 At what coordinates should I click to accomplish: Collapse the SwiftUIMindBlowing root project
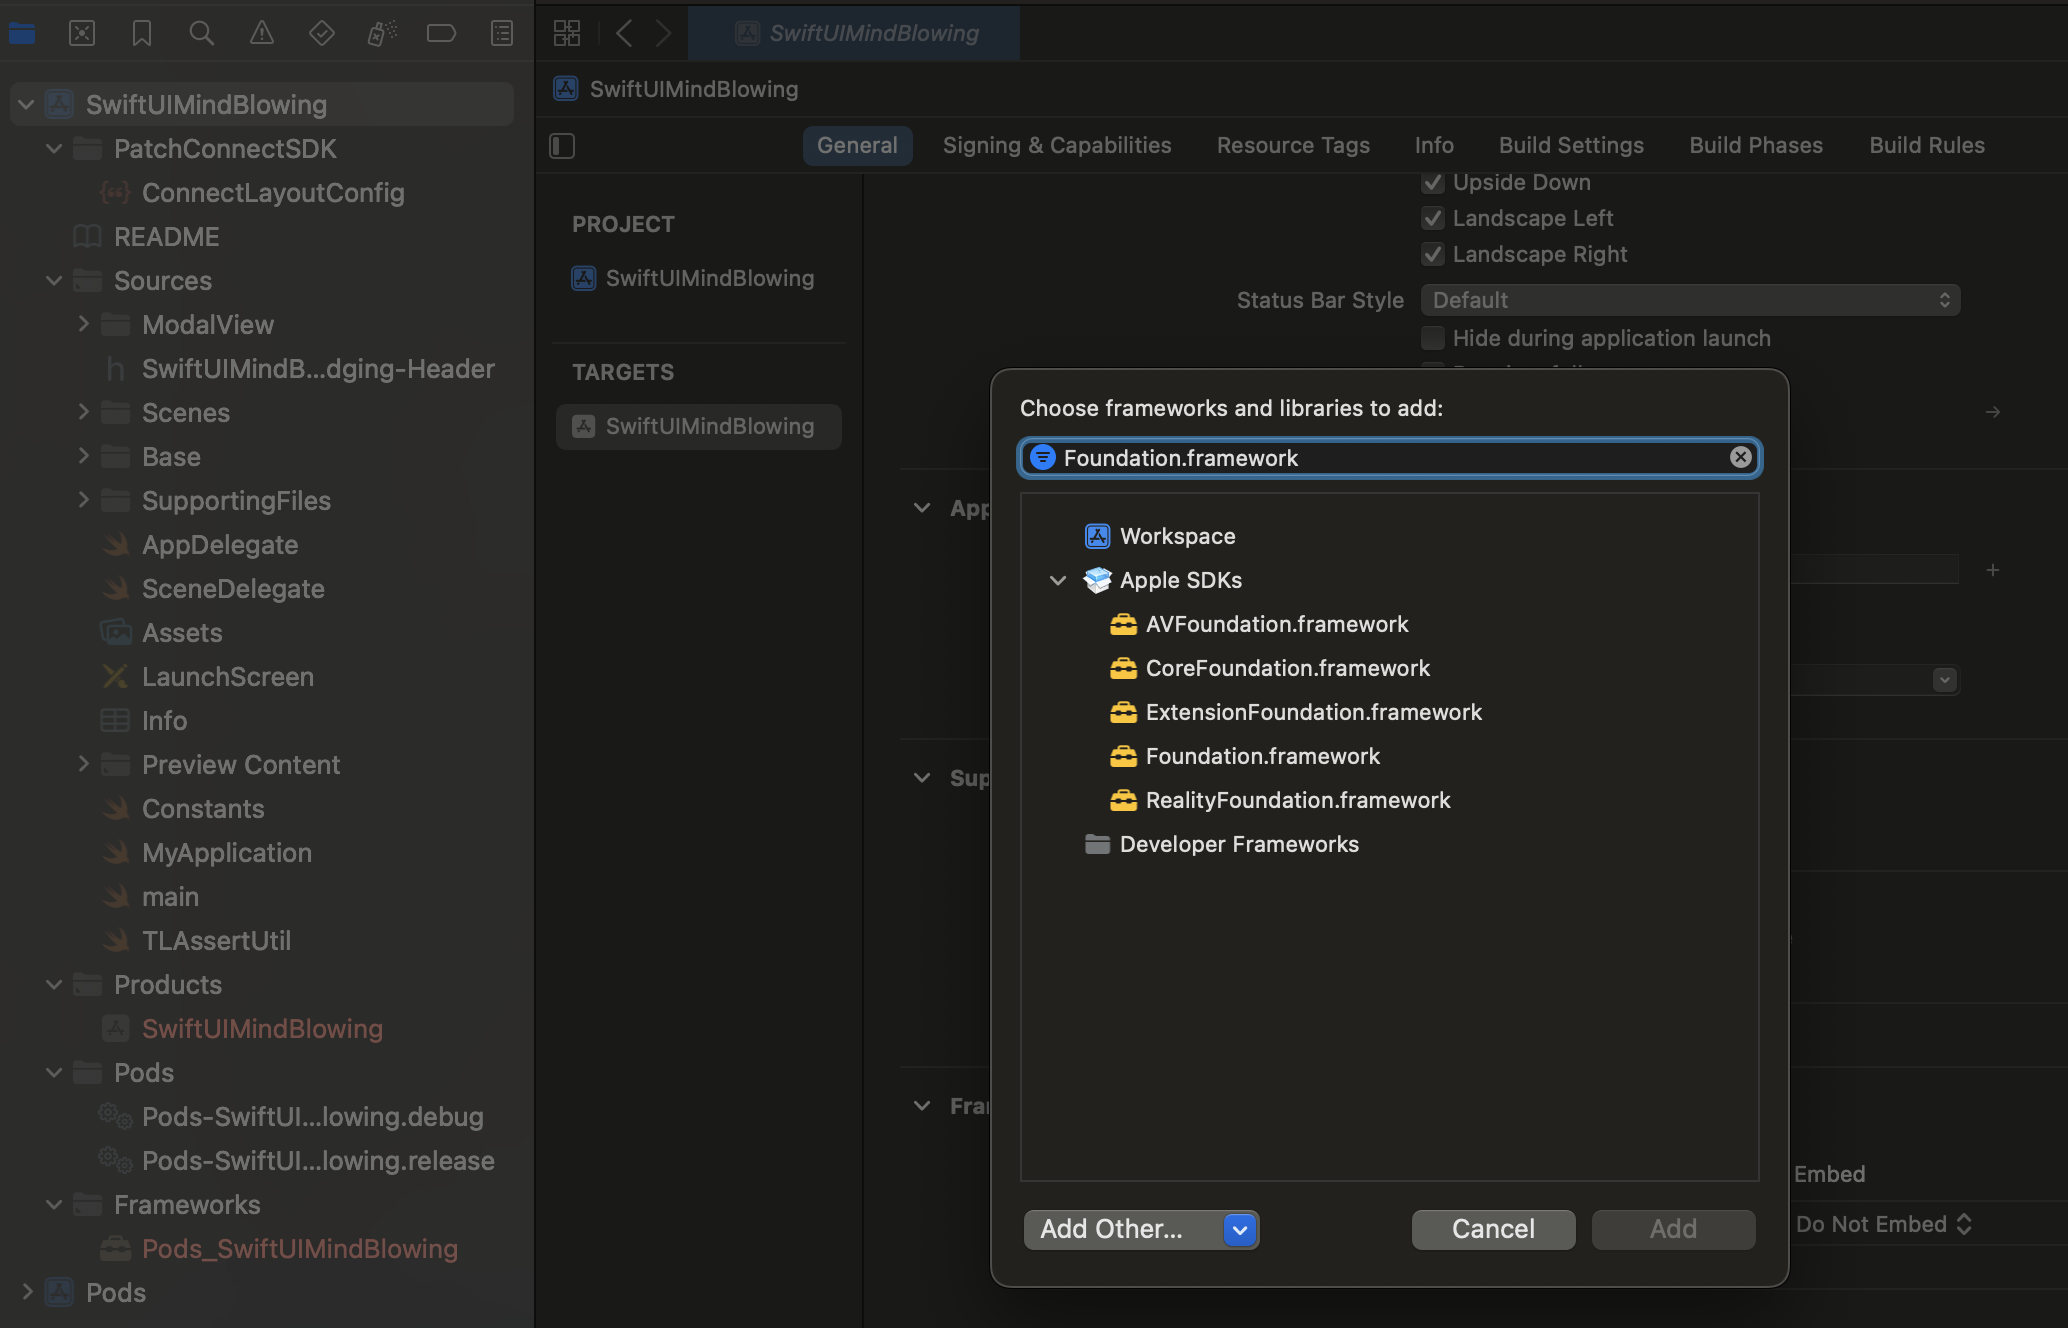pos(26,104)
